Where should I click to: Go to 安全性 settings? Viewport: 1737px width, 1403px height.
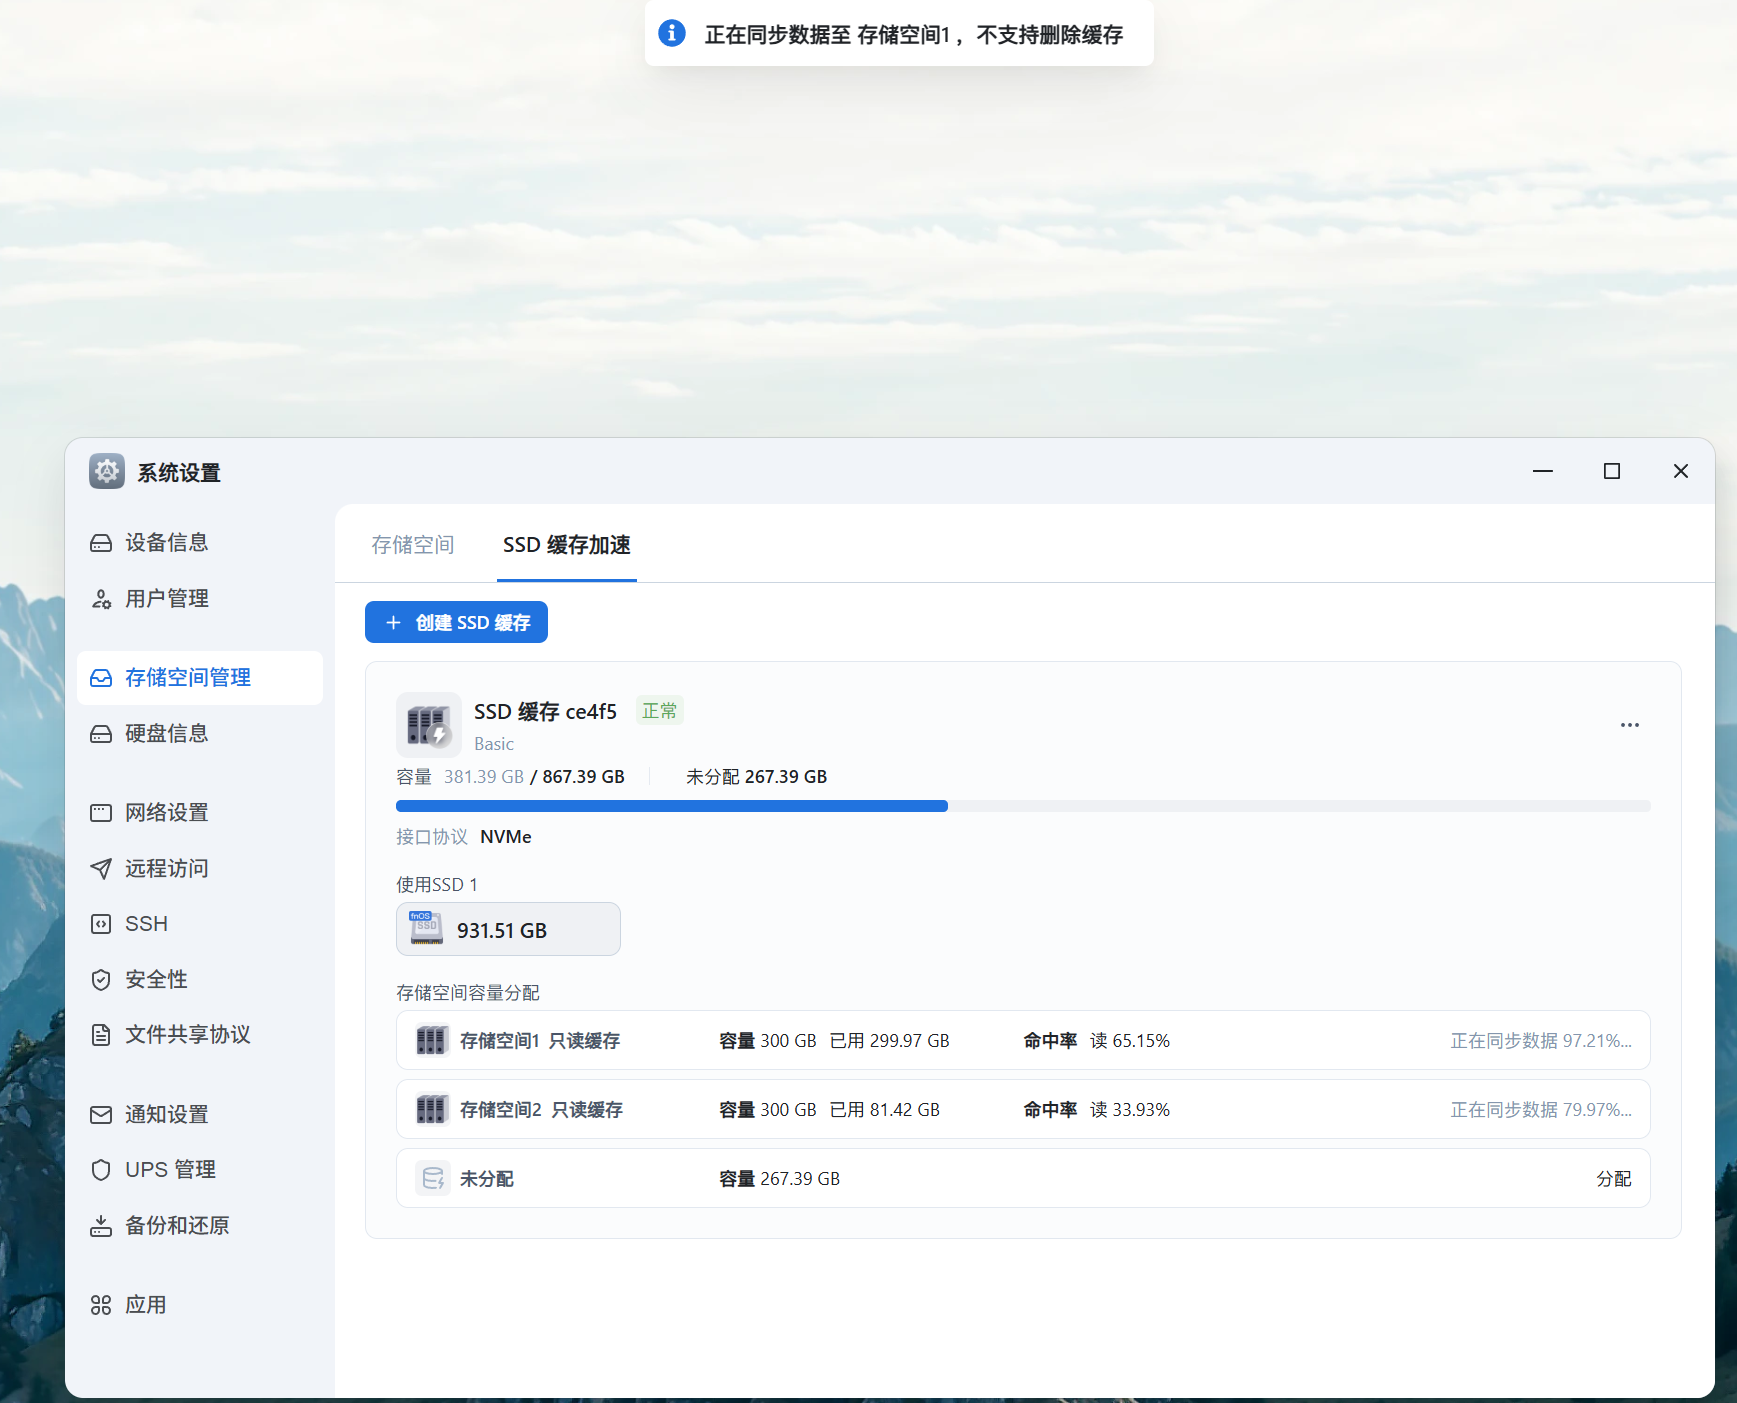[200, 980]
